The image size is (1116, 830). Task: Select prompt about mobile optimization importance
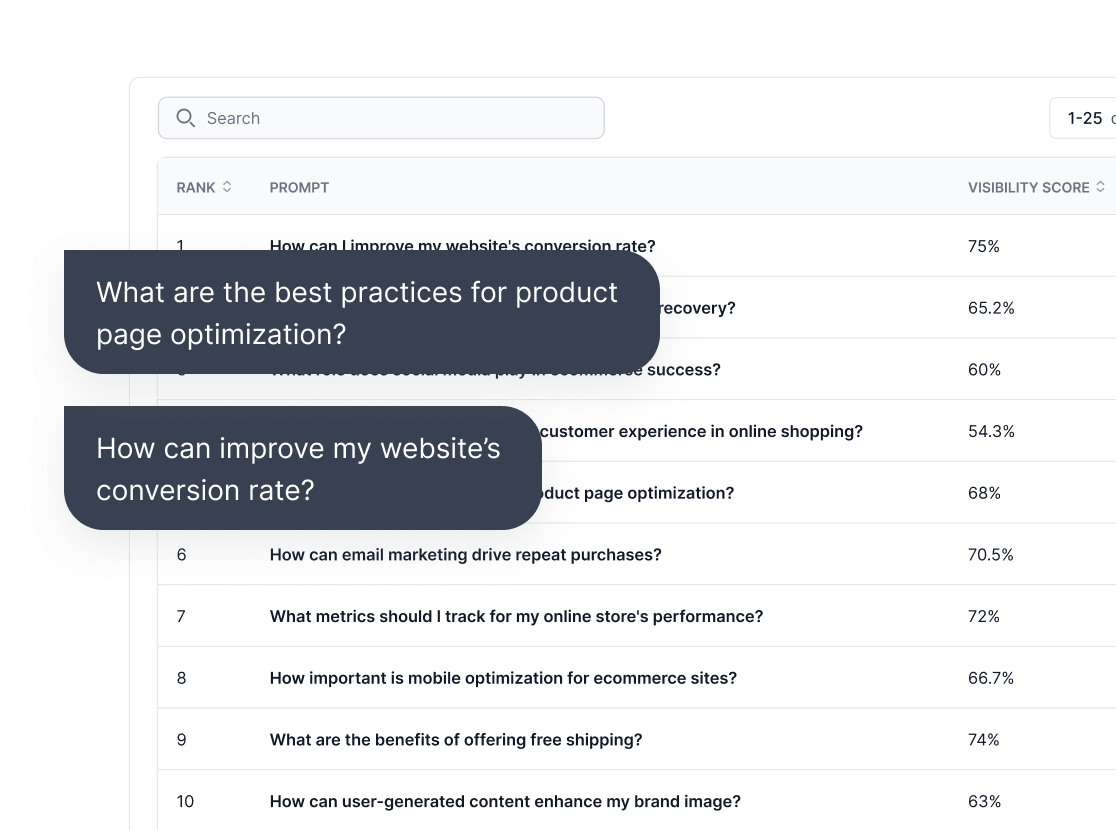coord(503,678)
